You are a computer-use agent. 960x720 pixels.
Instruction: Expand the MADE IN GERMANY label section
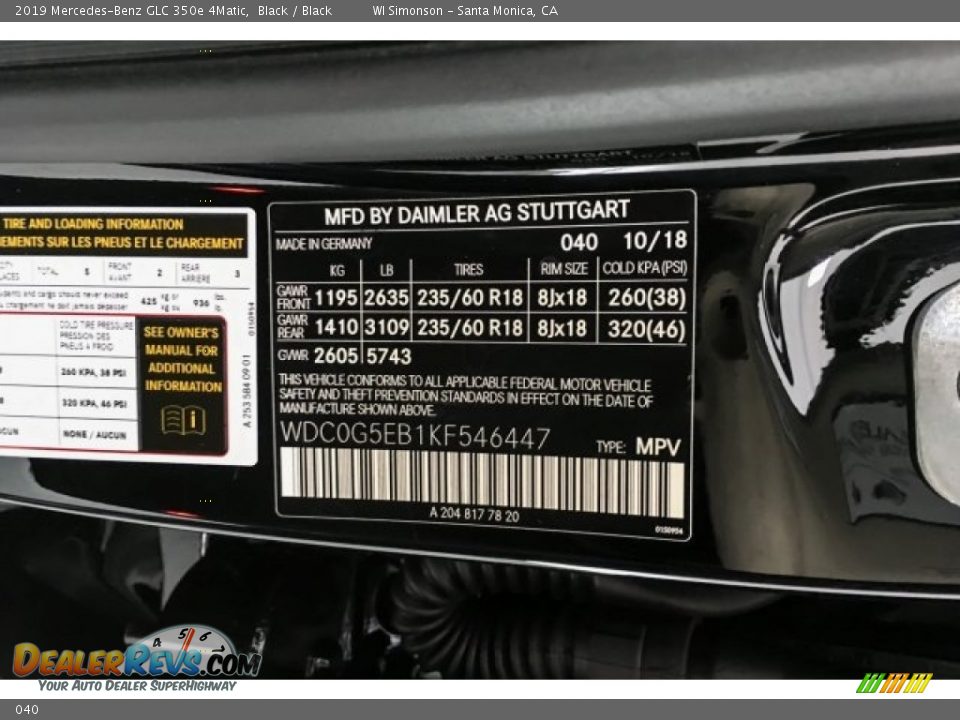(x=323, y=242)
